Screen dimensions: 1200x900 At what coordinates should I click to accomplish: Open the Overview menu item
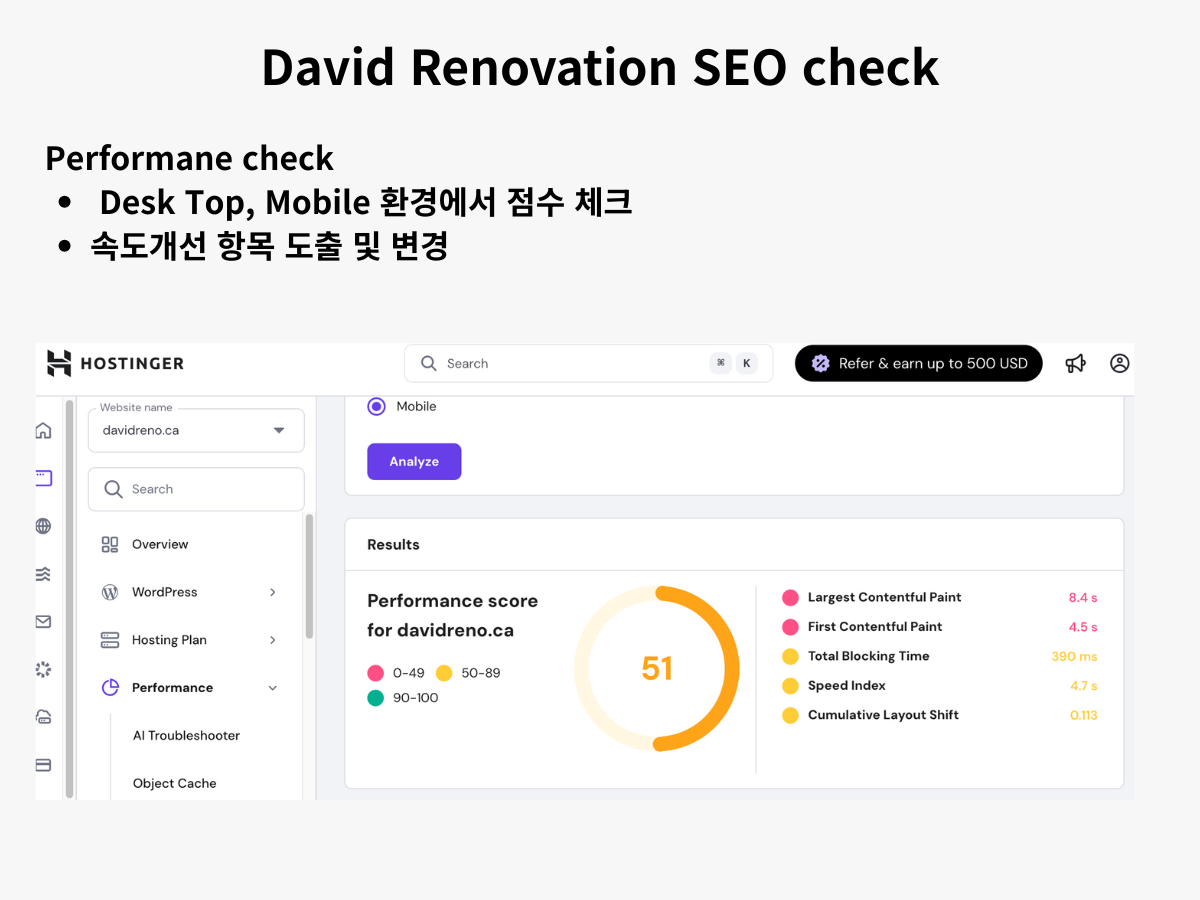[x=160, y=543]
